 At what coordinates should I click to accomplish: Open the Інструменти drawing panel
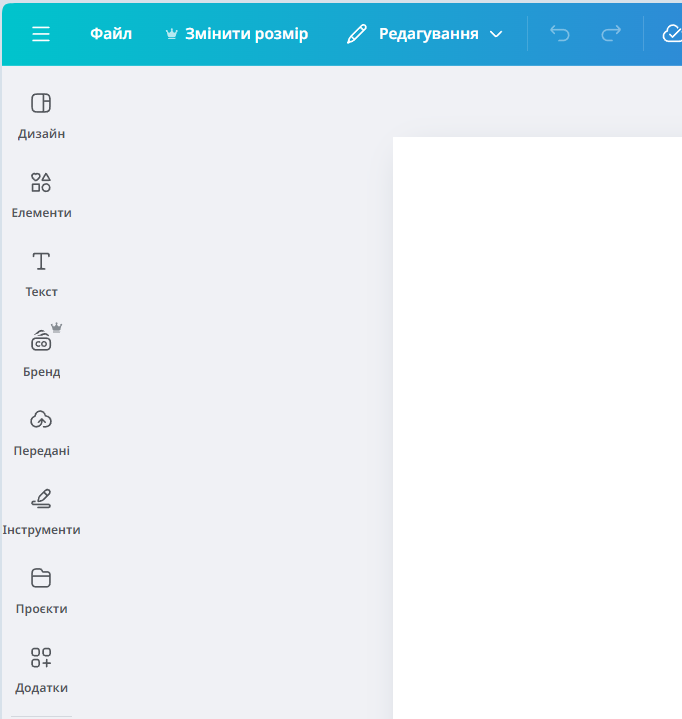41,510
